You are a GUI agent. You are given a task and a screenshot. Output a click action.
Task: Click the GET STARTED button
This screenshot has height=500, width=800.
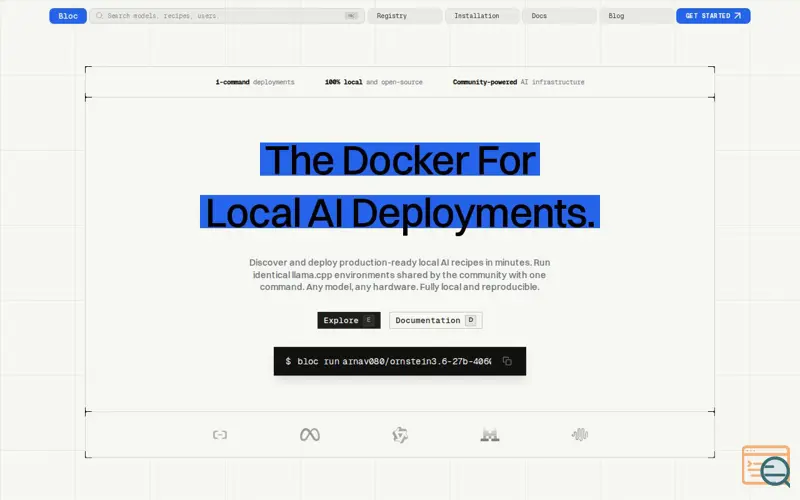pos(713,16)
